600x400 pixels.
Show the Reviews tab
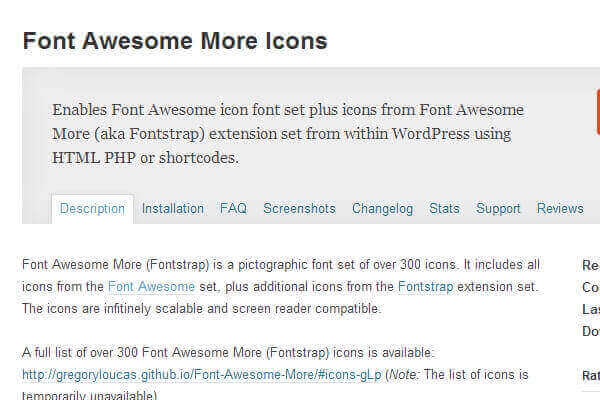pyautogui.click(x=560, y=209)
